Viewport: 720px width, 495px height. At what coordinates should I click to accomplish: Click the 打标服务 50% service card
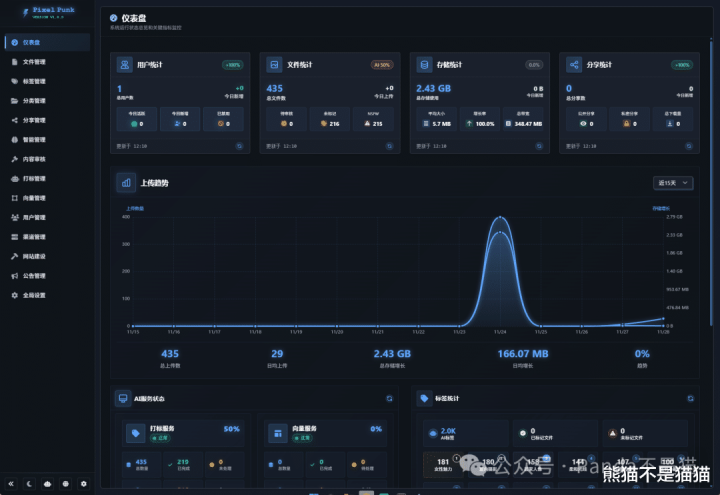coord(183,433)
